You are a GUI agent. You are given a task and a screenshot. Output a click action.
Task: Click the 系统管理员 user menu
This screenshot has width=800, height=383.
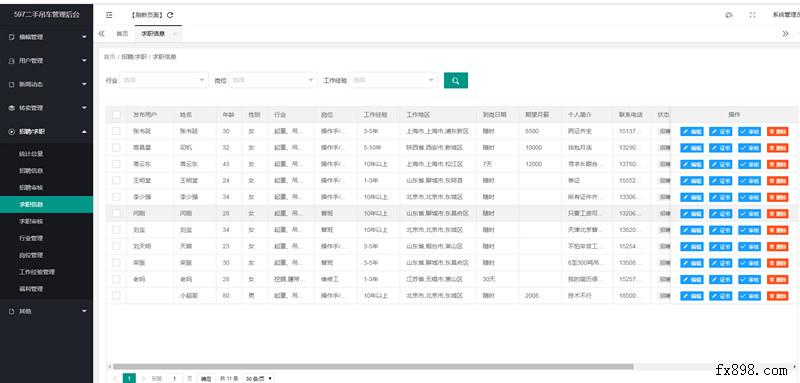[x=786, y=15]
